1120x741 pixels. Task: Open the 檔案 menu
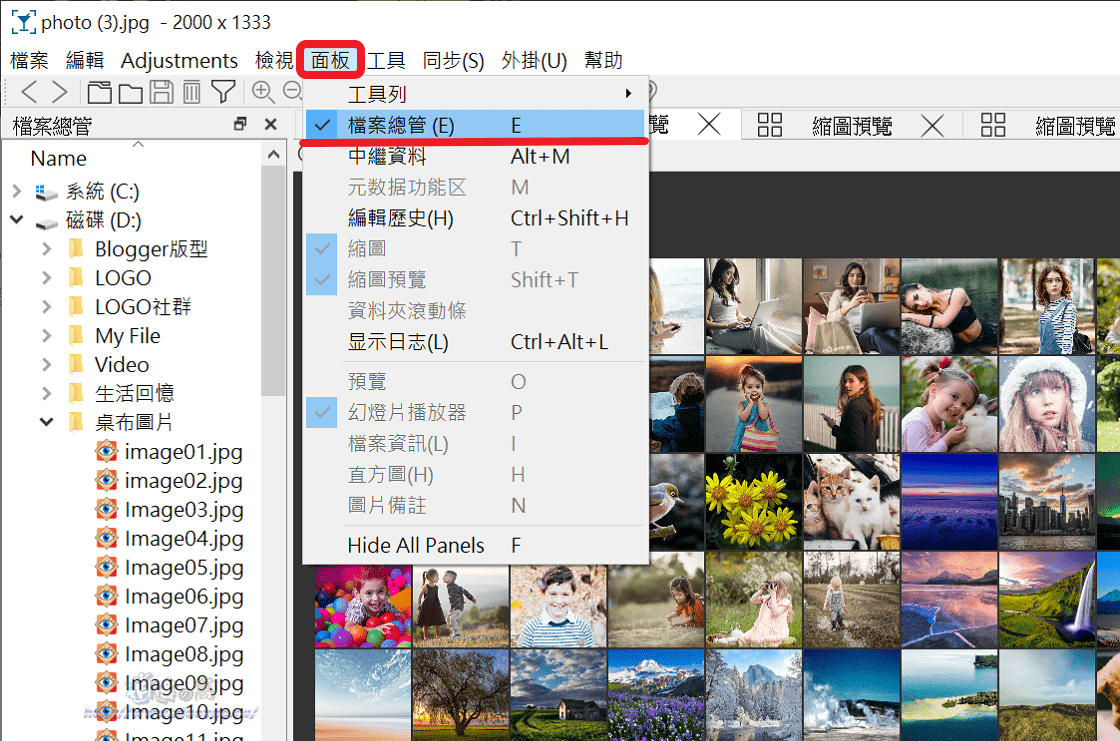tap(29, 60)
